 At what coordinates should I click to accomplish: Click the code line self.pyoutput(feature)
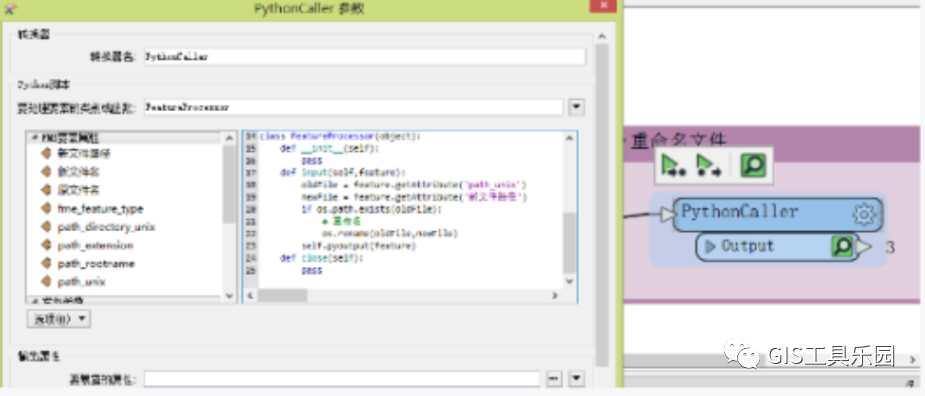pyautogui.click(x=359, y=246)
